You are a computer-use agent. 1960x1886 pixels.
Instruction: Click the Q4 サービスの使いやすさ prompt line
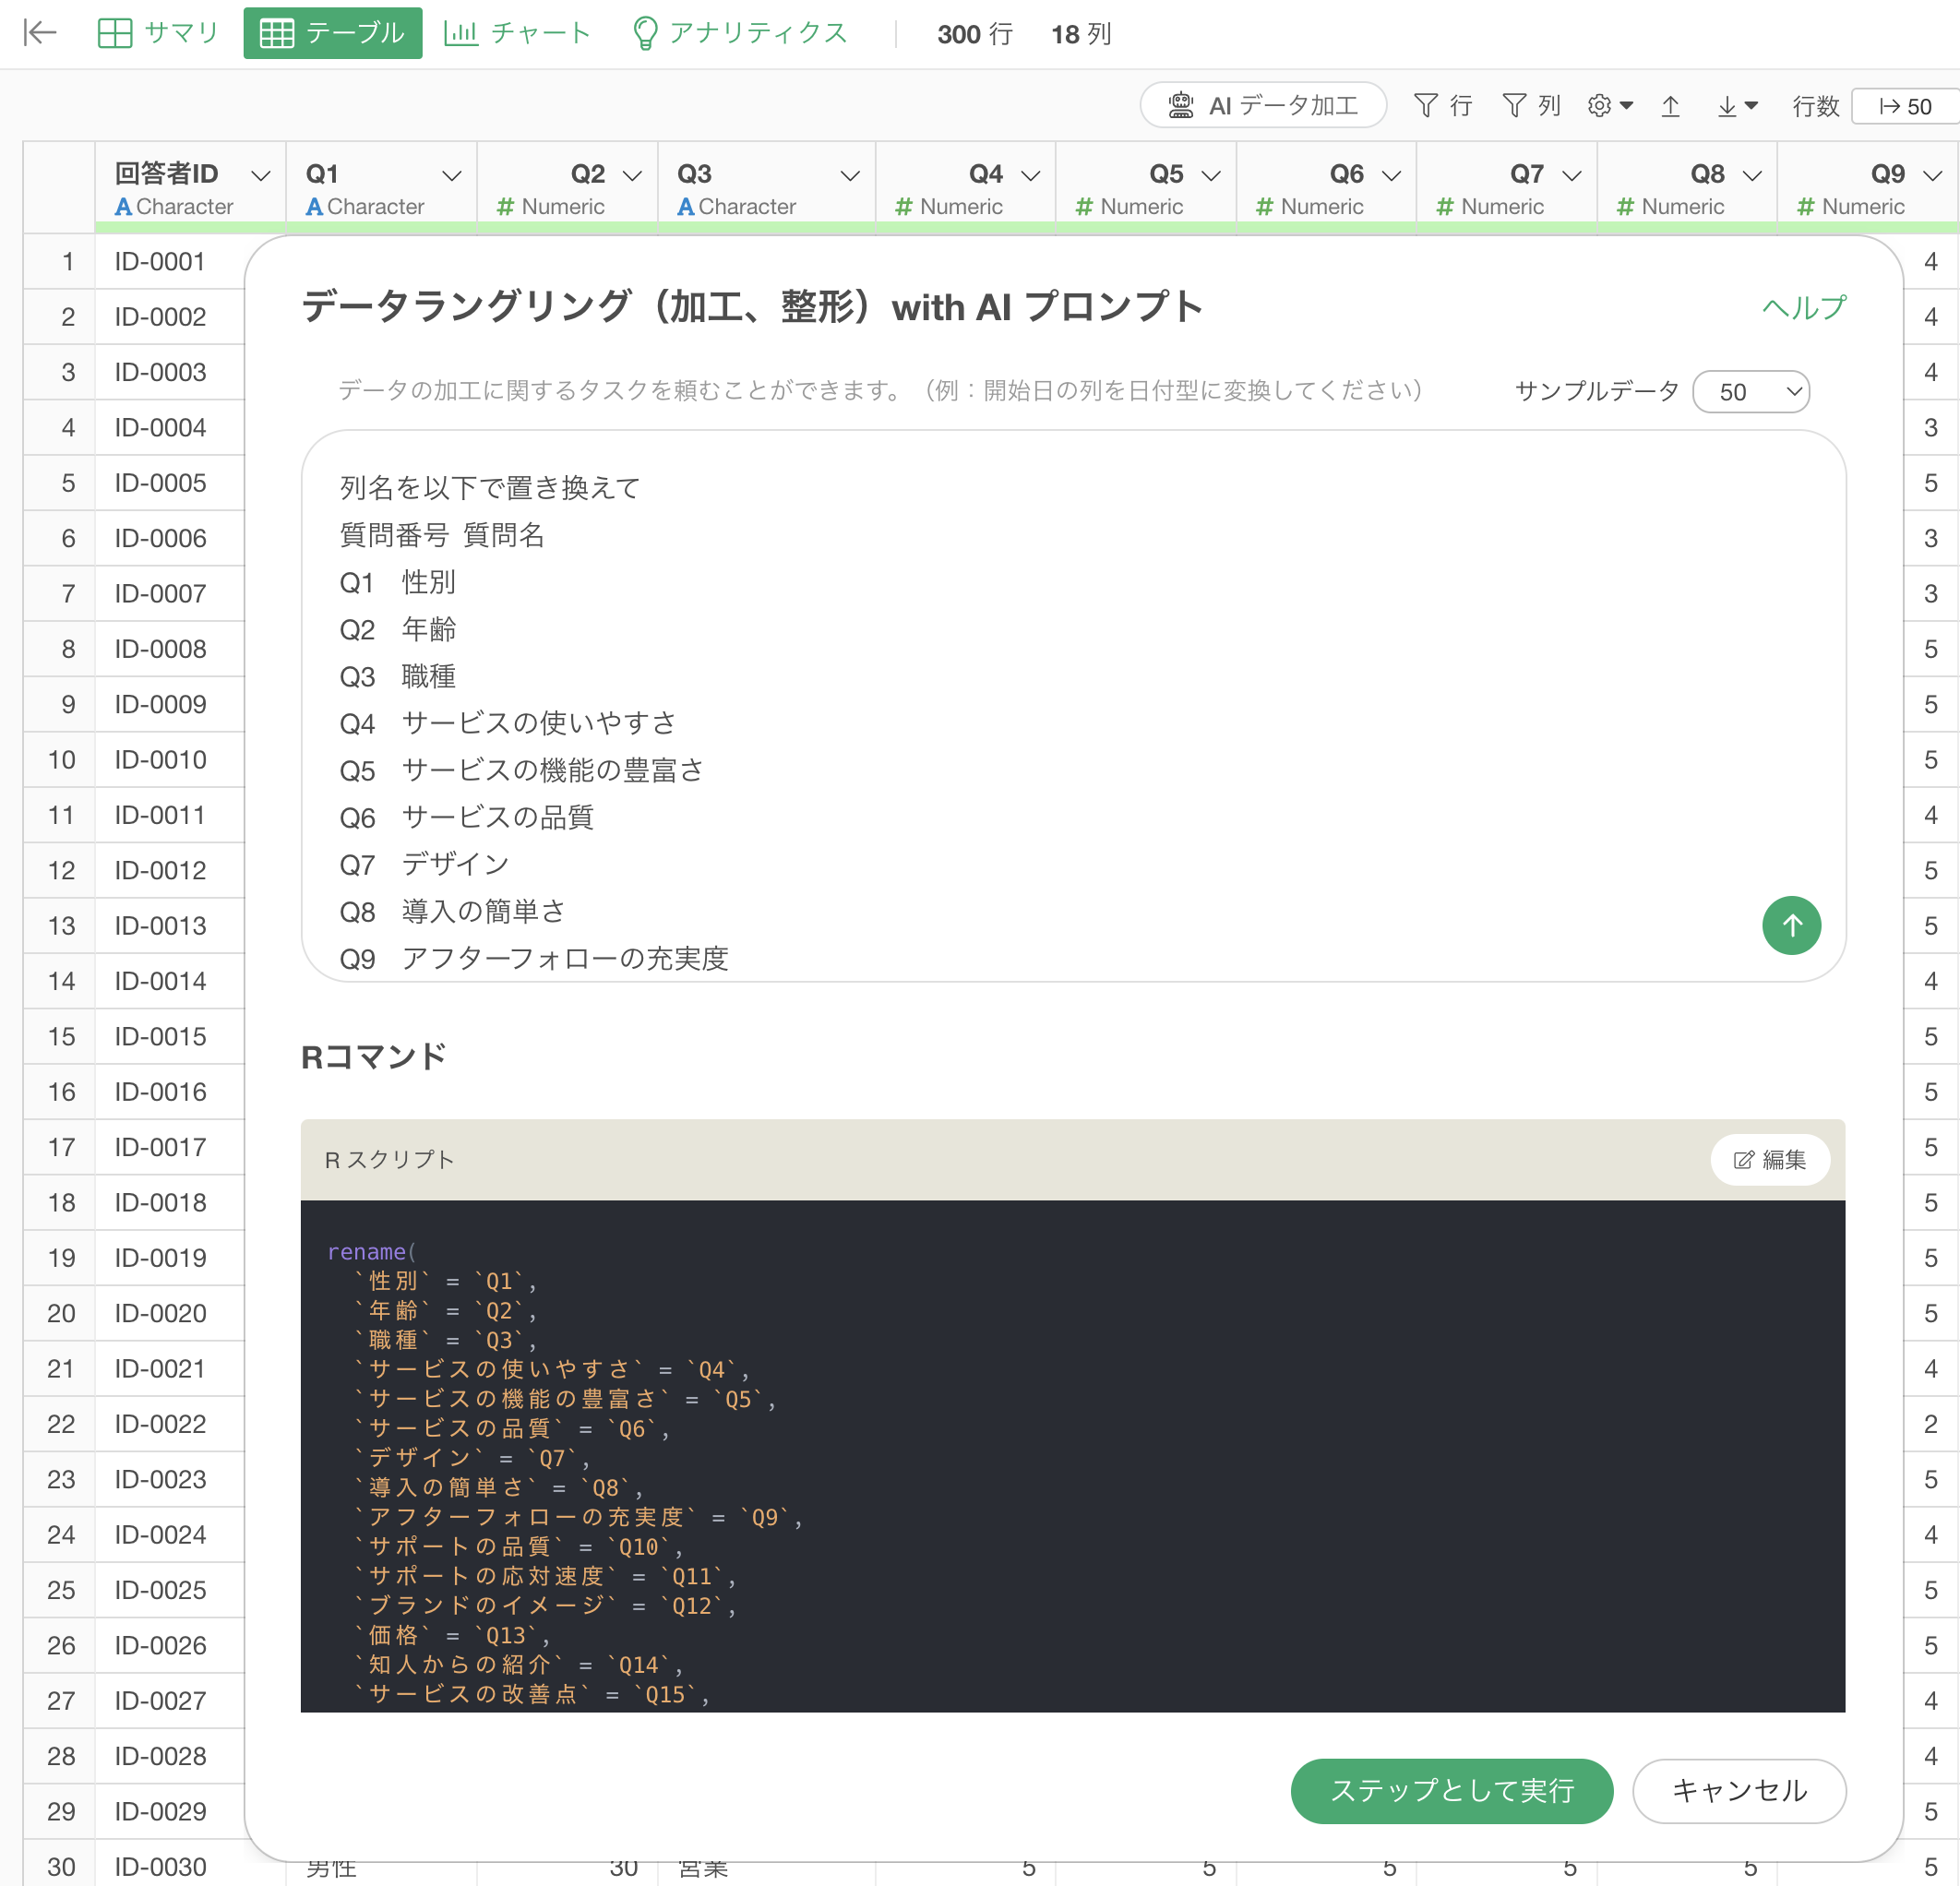coord(508,723)
